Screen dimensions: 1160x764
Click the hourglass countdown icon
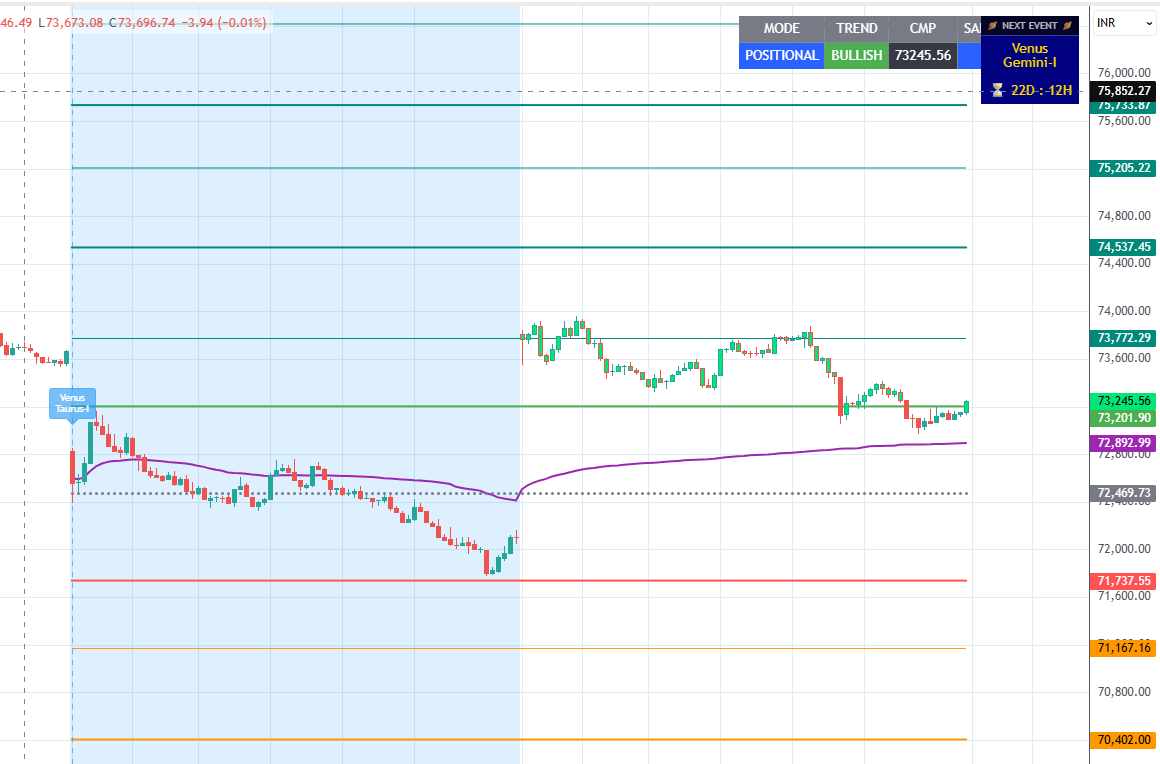tap(997, 90)
